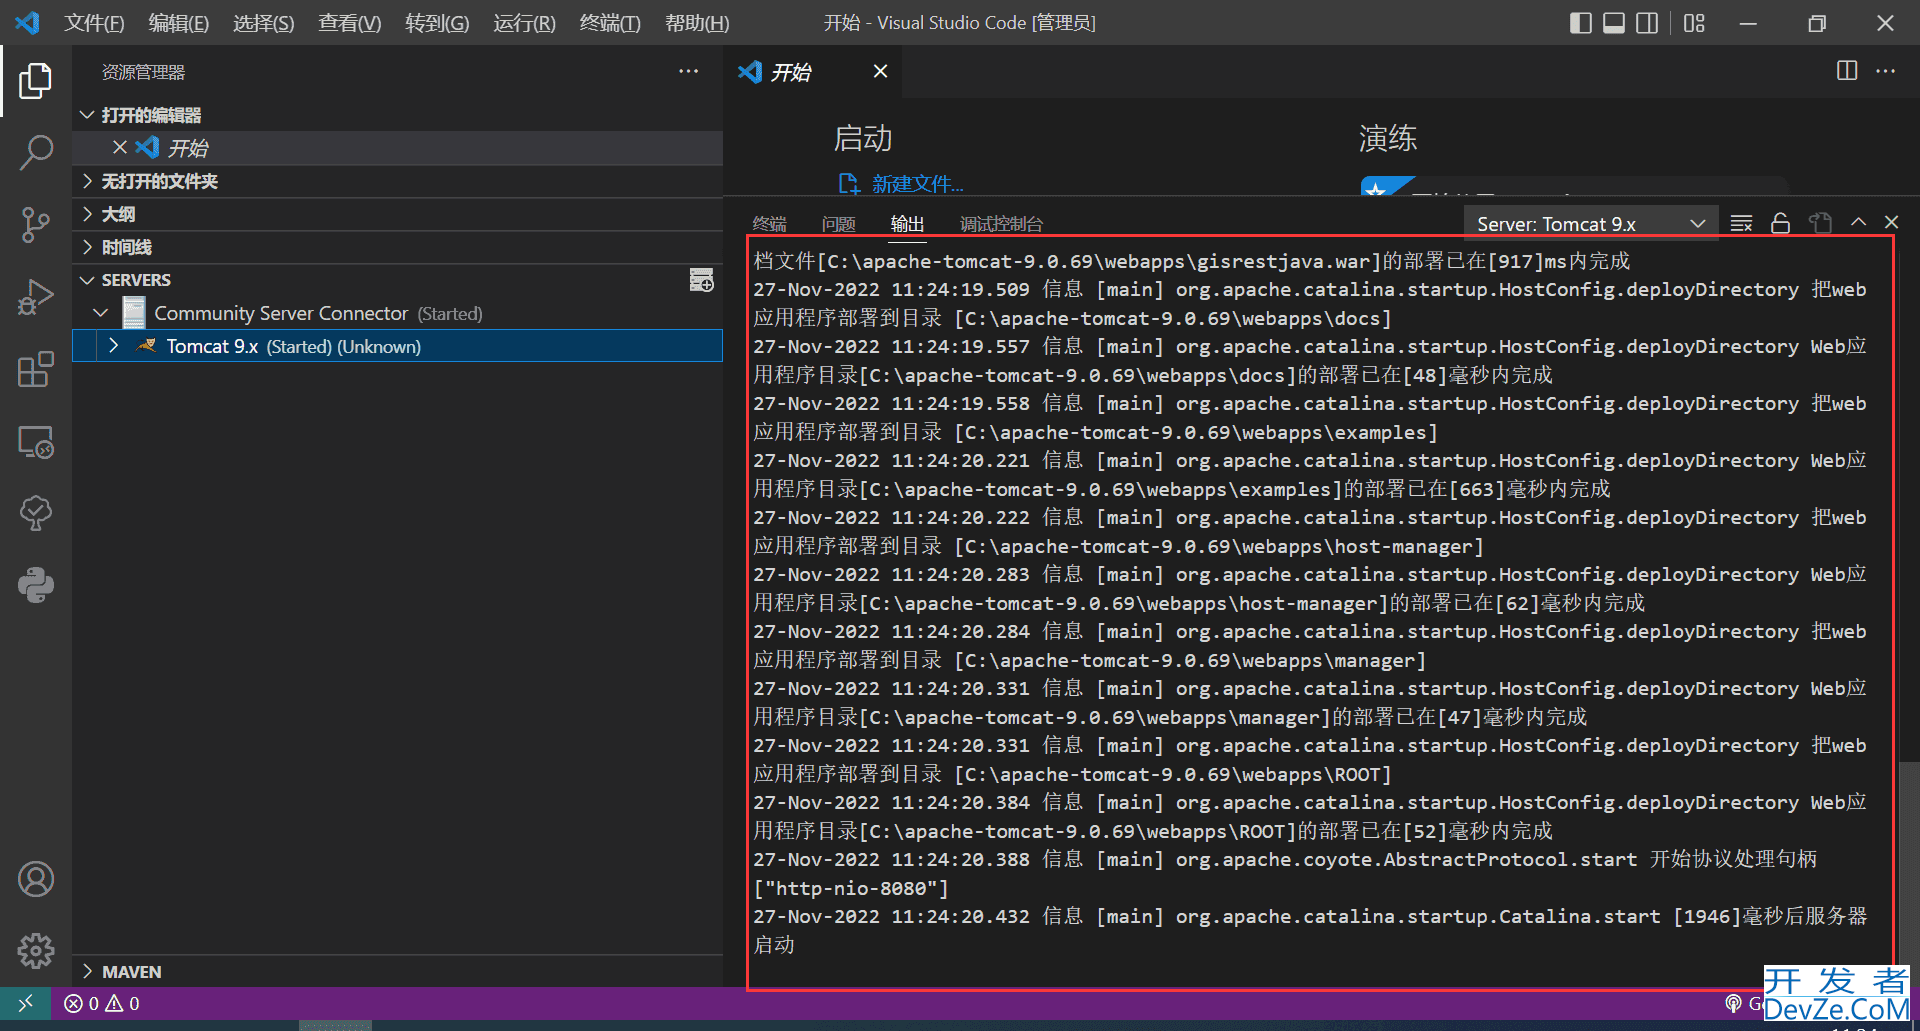Close the 开始 tab
Screen dimensions: 1920x1031
coord(880,71)
